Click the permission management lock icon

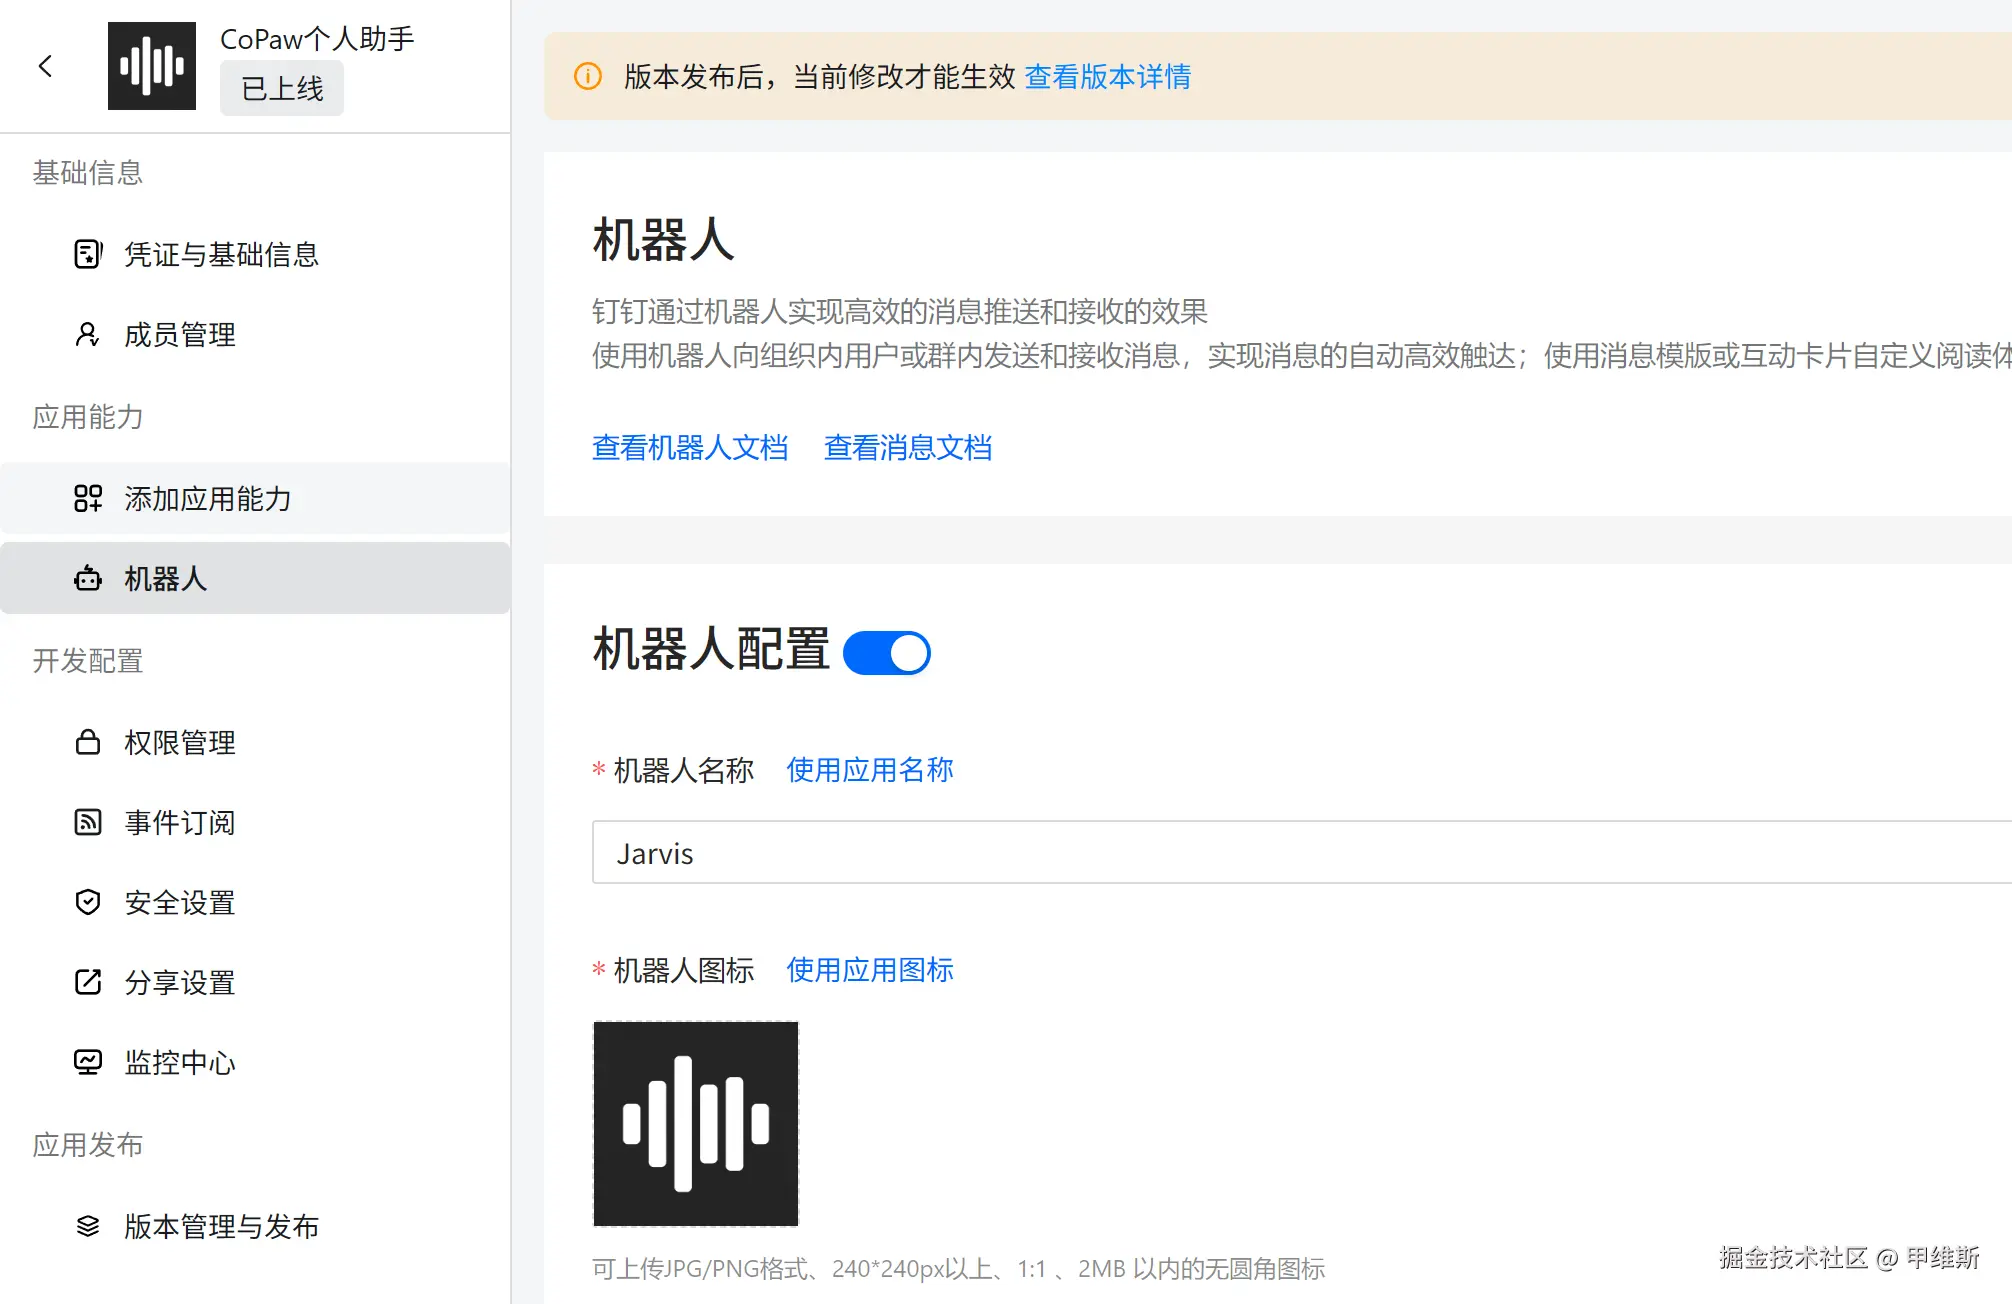click(88, 742)
